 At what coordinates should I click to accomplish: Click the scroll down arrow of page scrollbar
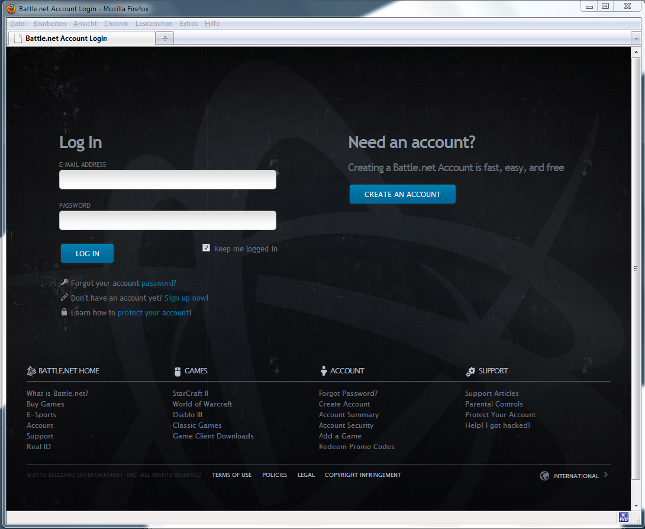click(636, 505)
